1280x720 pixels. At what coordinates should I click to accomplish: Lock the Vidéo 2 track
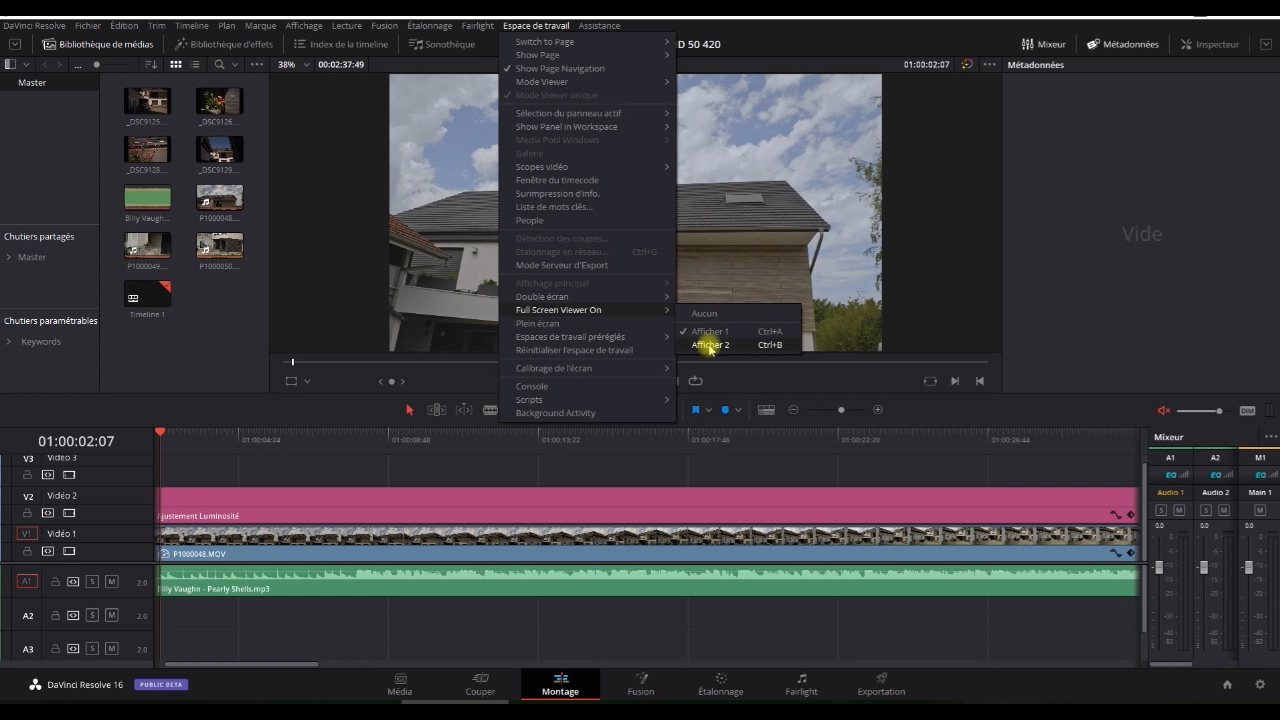pyautogui.click(x=28, y=513)
